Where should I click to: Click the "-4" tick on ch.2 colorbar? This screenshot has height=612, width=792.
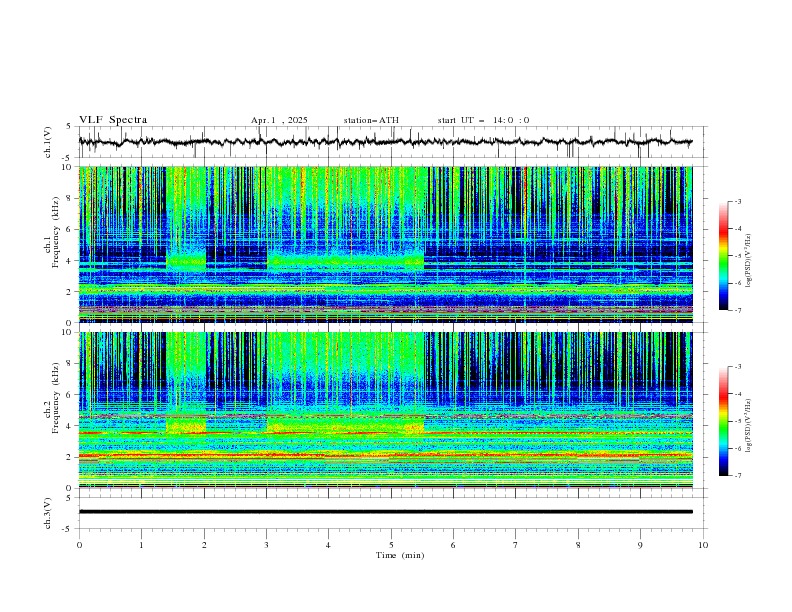(x=738, y=394)
